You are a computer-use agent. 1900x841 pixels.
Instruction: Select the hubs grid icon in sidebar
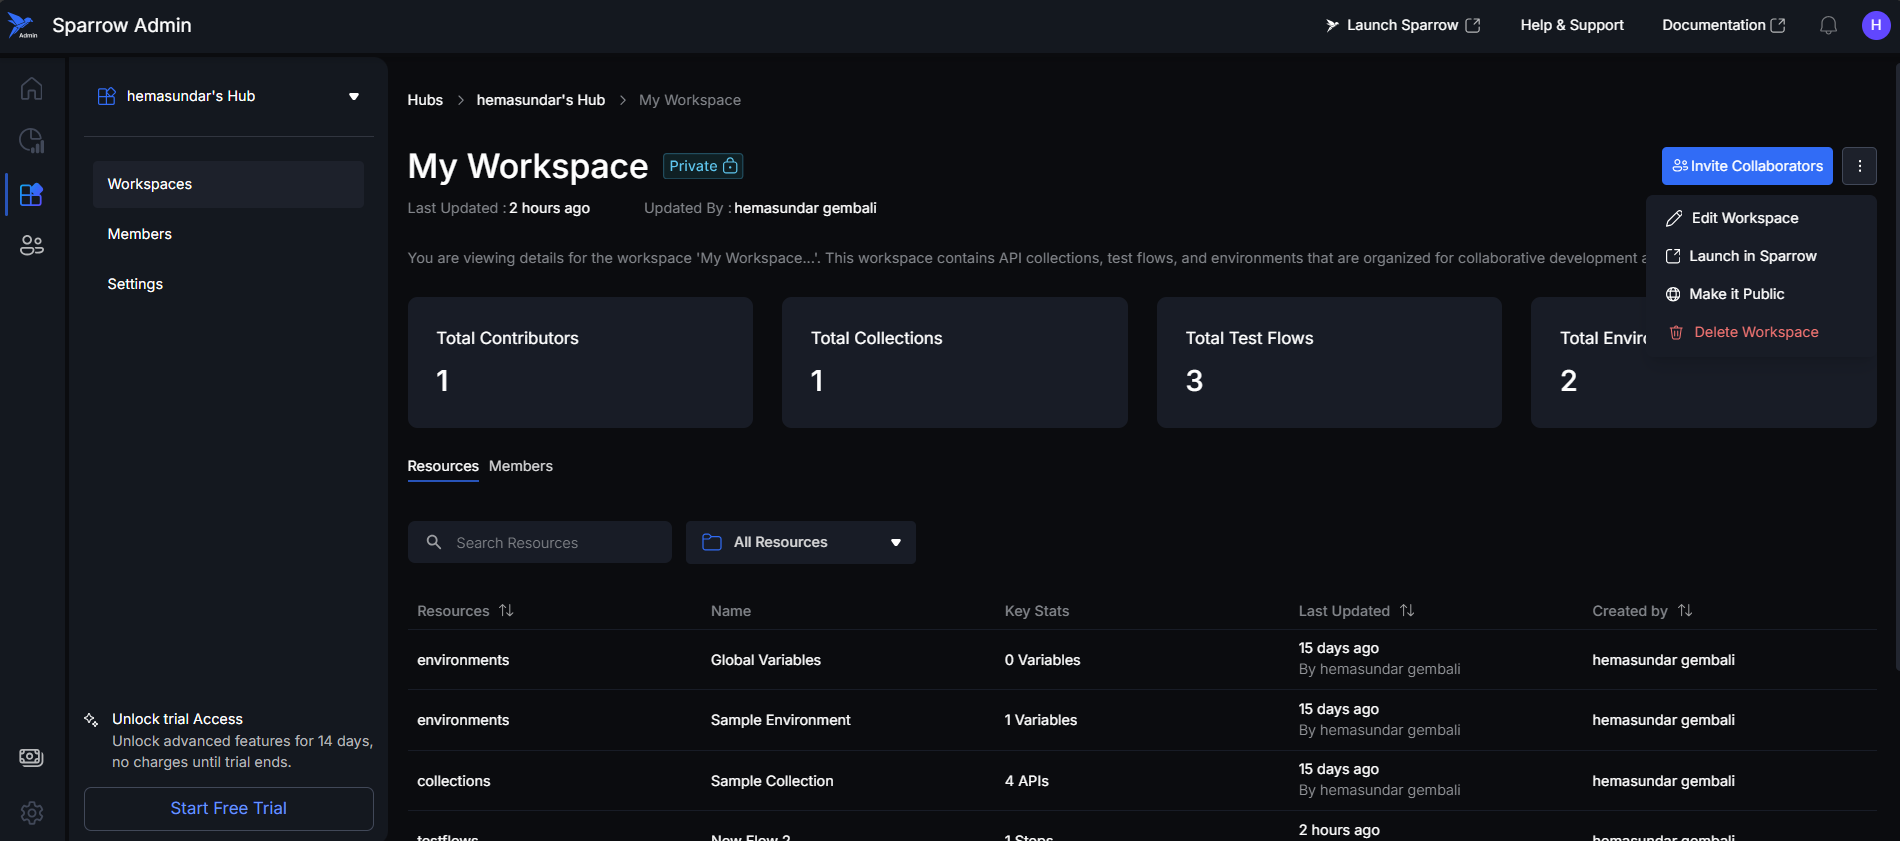[x=31, y=194]
